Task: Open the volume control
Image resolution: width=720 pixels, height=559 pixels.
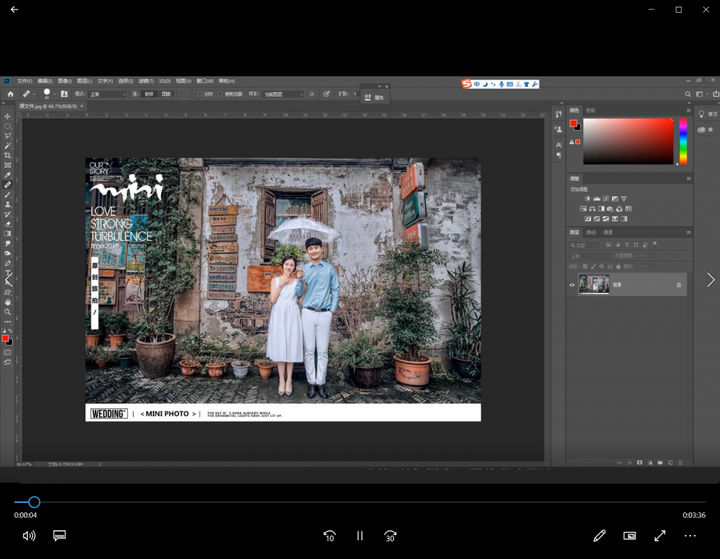Action: 29,536
